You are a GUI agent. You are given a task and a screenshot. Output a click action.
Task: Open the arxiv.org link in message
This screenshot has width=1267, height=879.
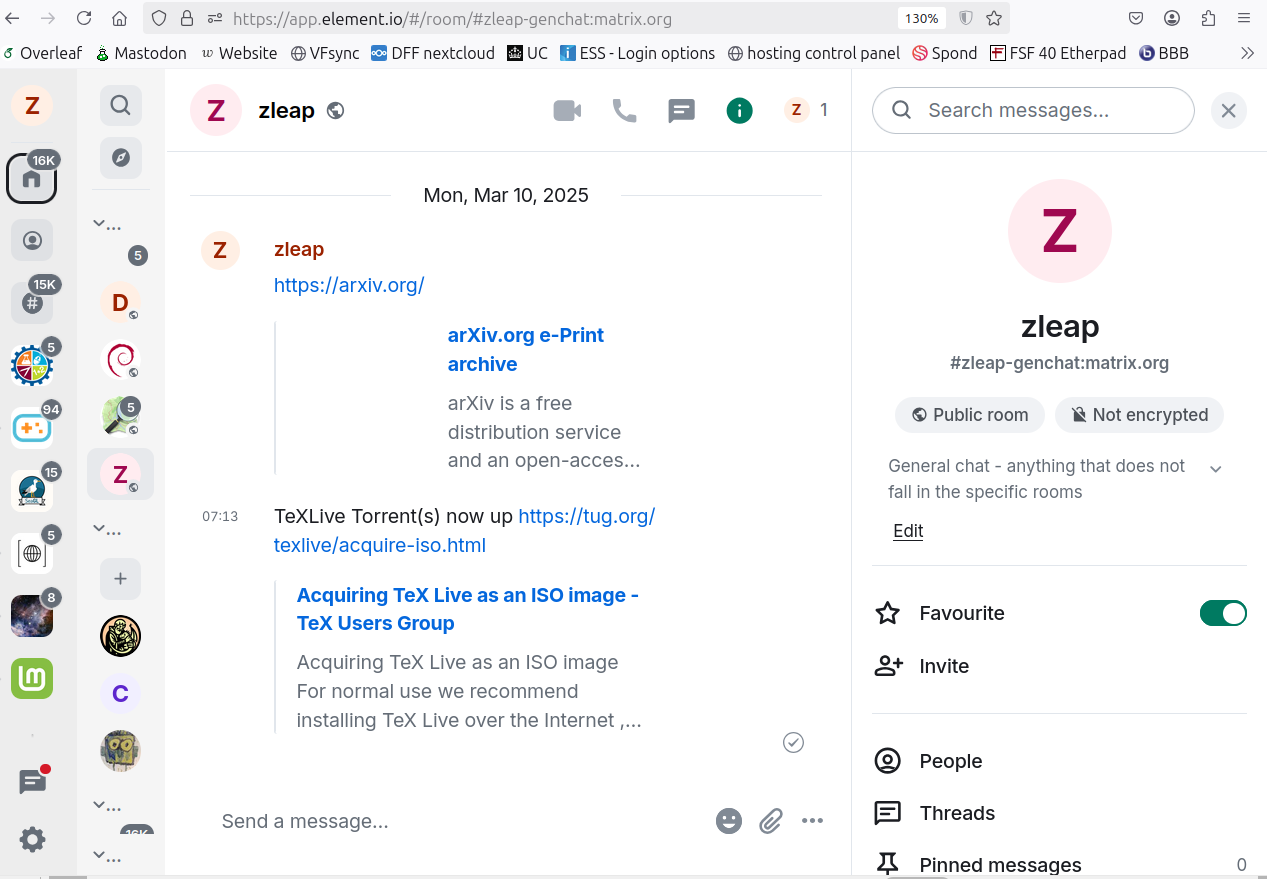pyautogui.click(x=349, y=285)
